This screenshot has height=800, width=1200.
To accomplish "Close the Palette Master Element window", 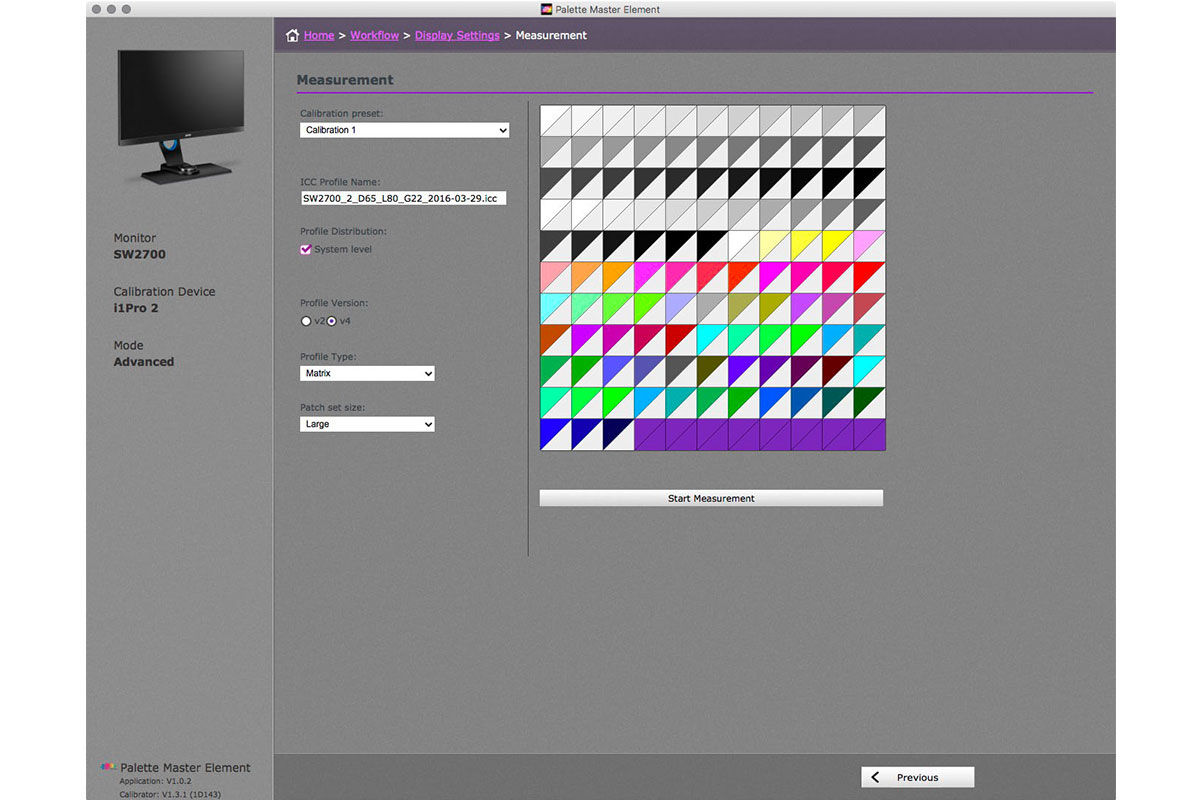I will click(96, 9).
